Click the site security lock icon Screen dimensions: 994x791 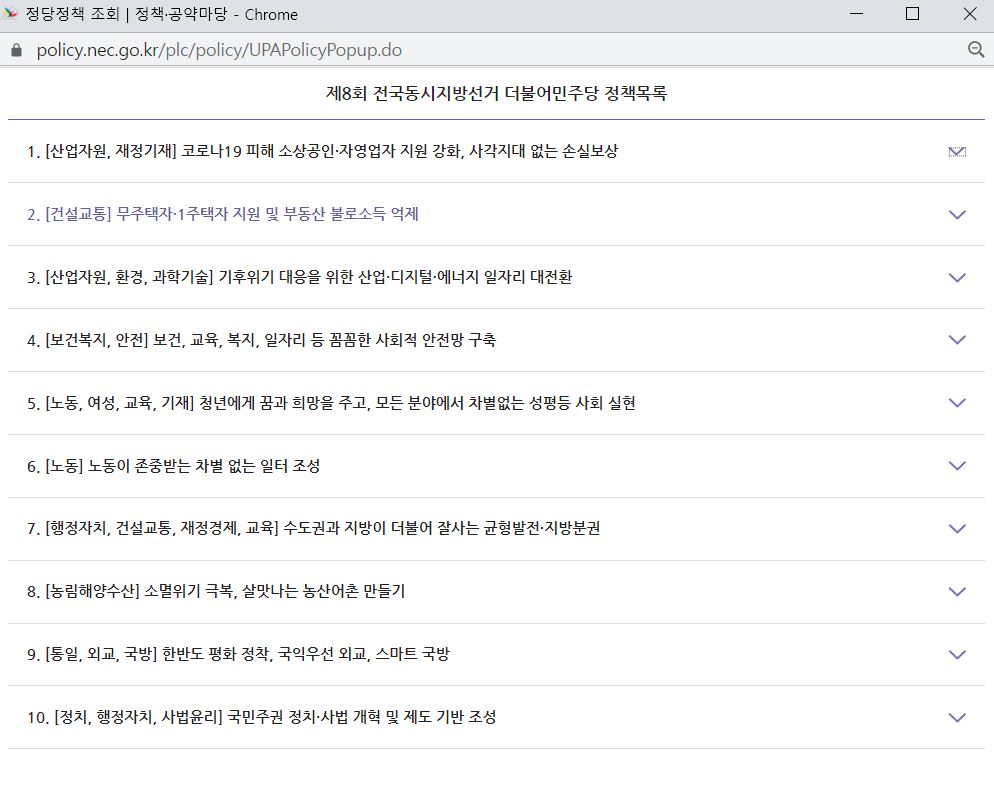pos(16,50)
